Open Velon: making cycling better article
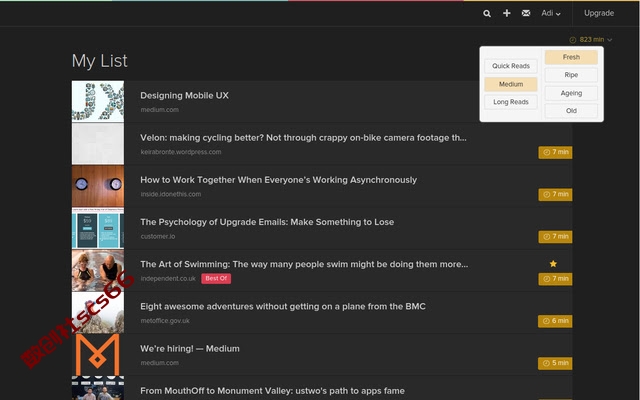The width and height of the screenshot is (640, 400). pos(303,138)
